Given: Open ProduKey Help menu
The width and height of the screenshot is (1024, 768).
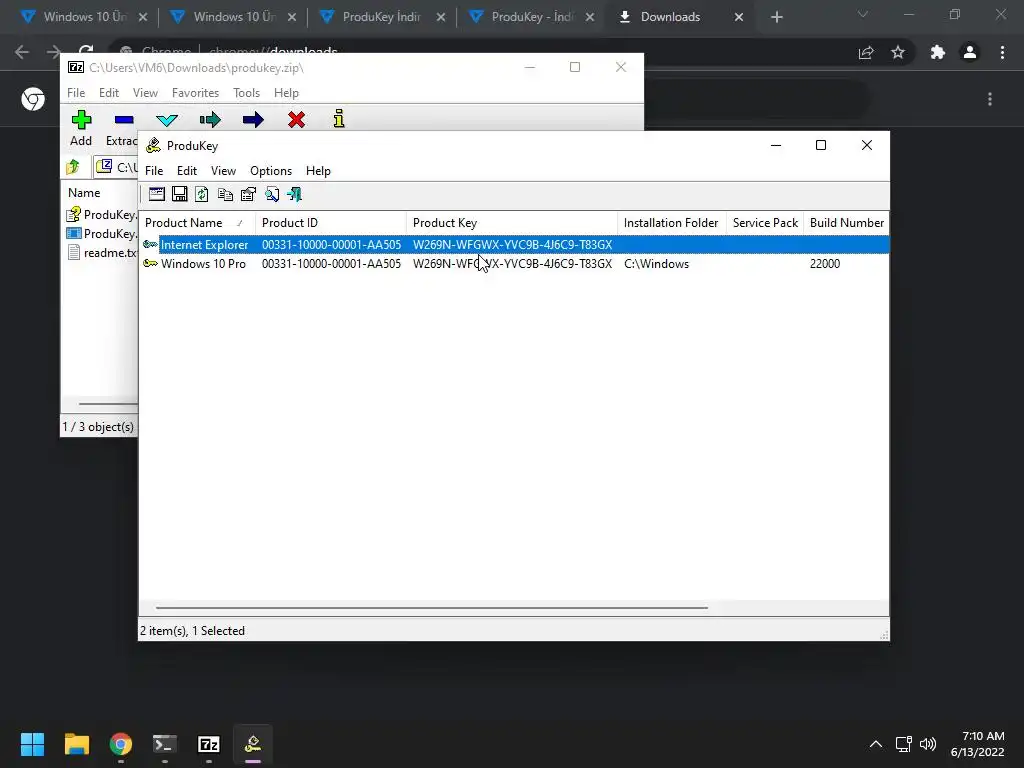Looking at the screenshot, I should pos(318,170).
